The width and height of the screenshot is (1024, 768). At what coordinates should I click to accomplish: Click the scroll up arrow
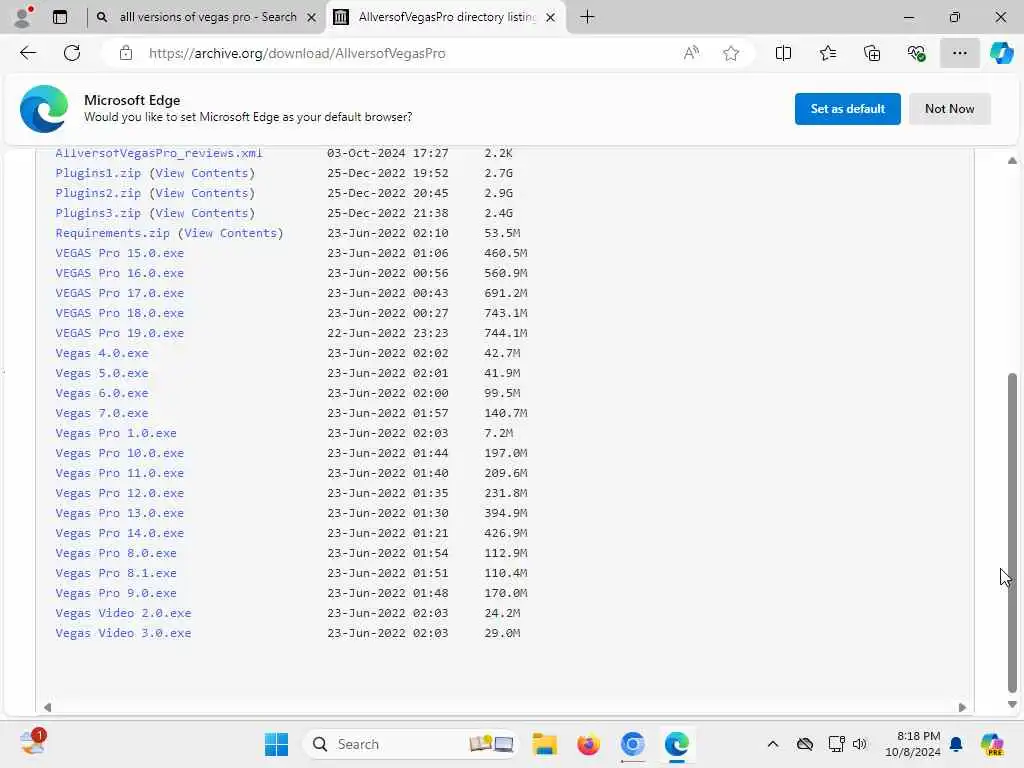point(1012,160)
